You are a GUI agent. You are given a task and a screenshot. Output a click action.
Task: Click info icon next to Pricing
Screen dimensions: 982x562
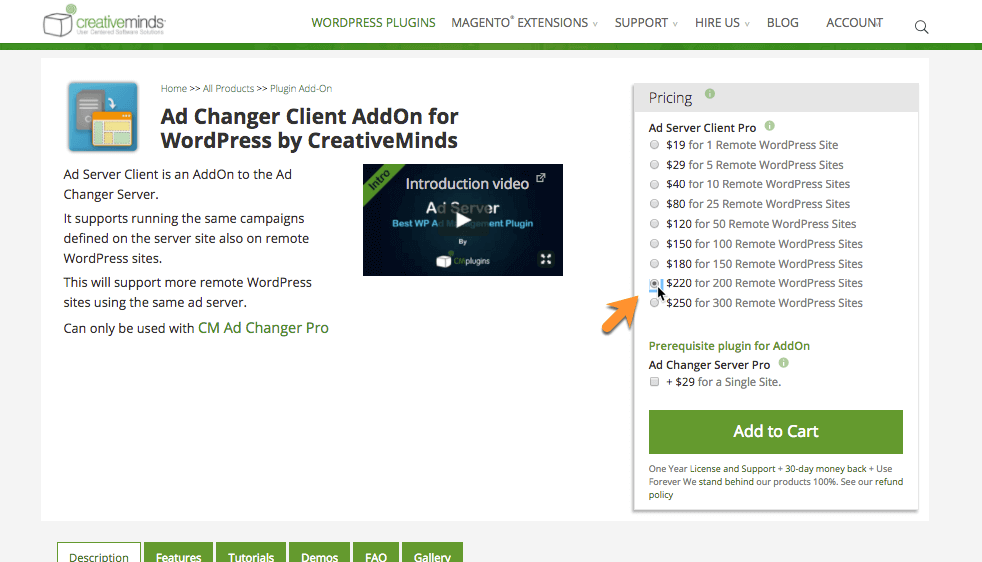(x=710, y=93)
